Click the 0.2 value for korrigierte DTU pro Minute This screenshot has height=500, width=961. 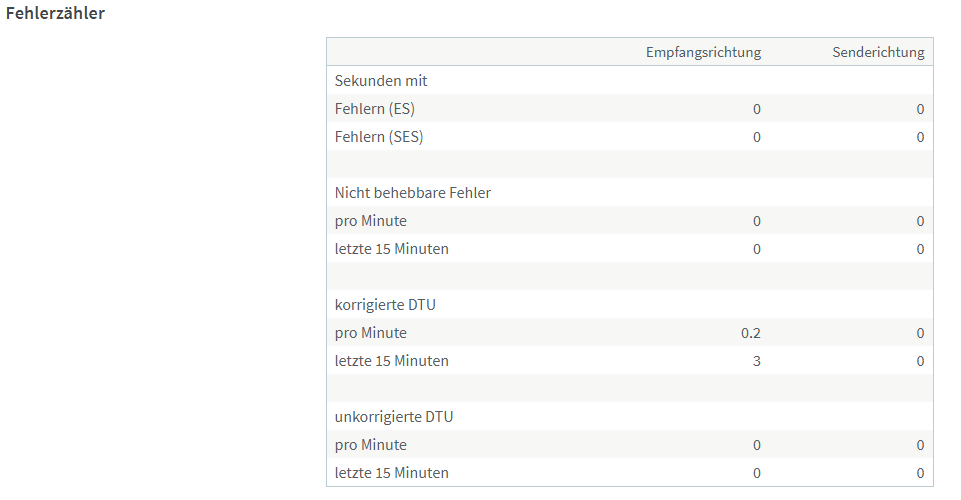tap(751, 333)
